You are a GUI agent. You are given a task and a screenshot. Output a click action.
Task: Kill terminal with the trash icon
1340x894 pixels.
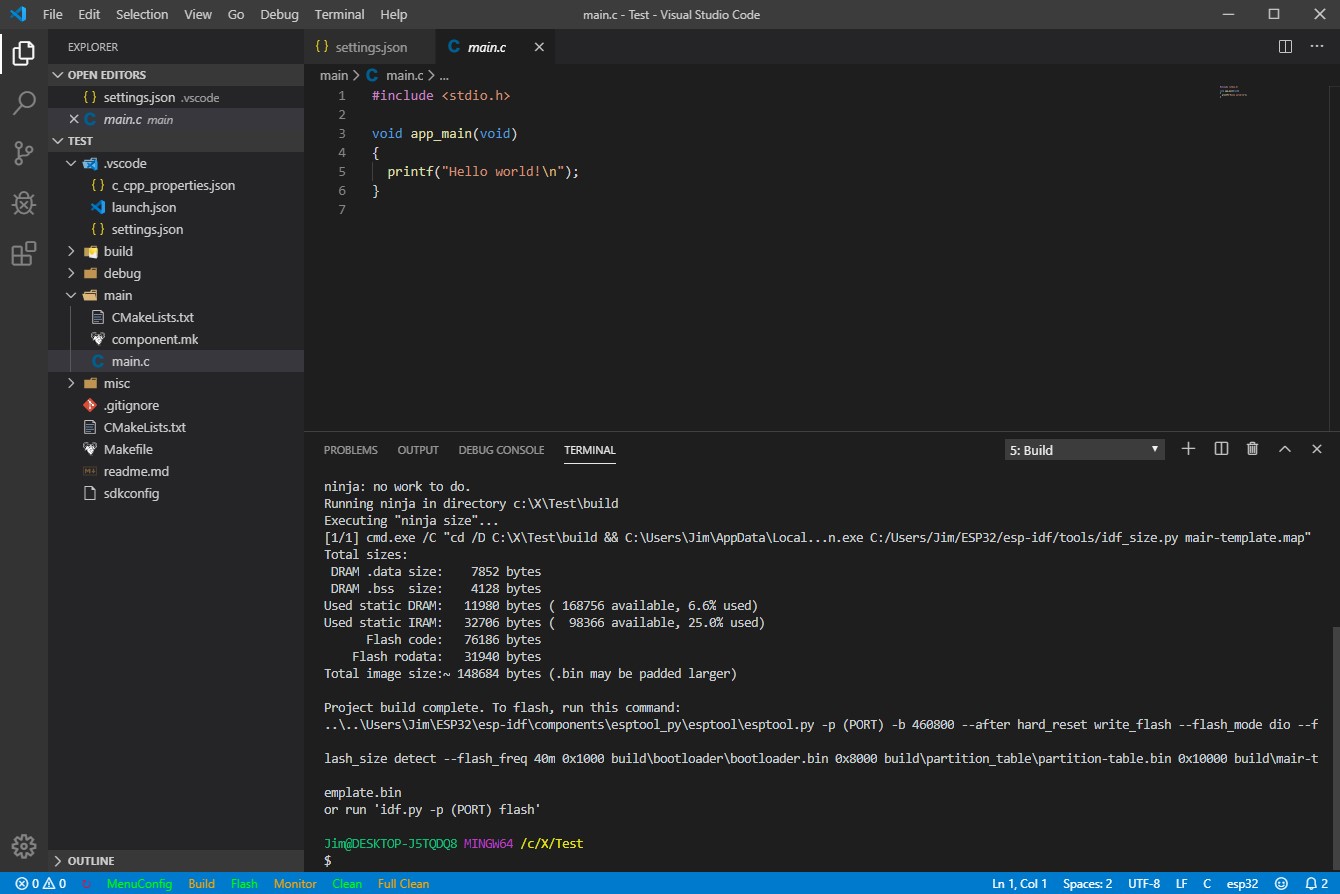(x=1252, y=449)
